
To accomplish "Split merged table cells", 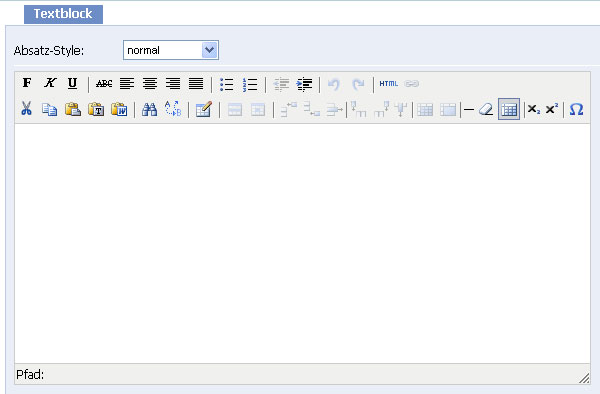I will pyautogui.click(x=425, y=110).
